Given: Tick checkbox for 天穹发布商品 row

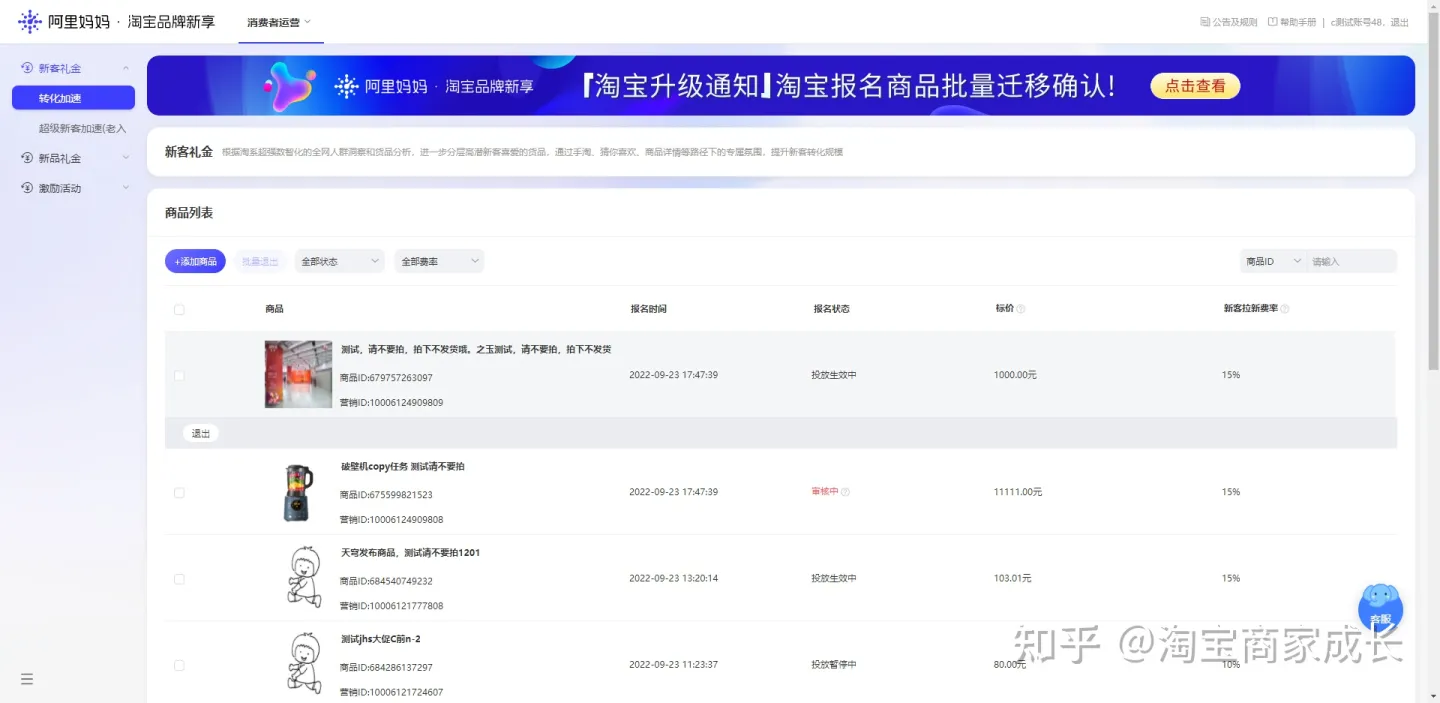Looking at the screenshot, I should [179, 579].
